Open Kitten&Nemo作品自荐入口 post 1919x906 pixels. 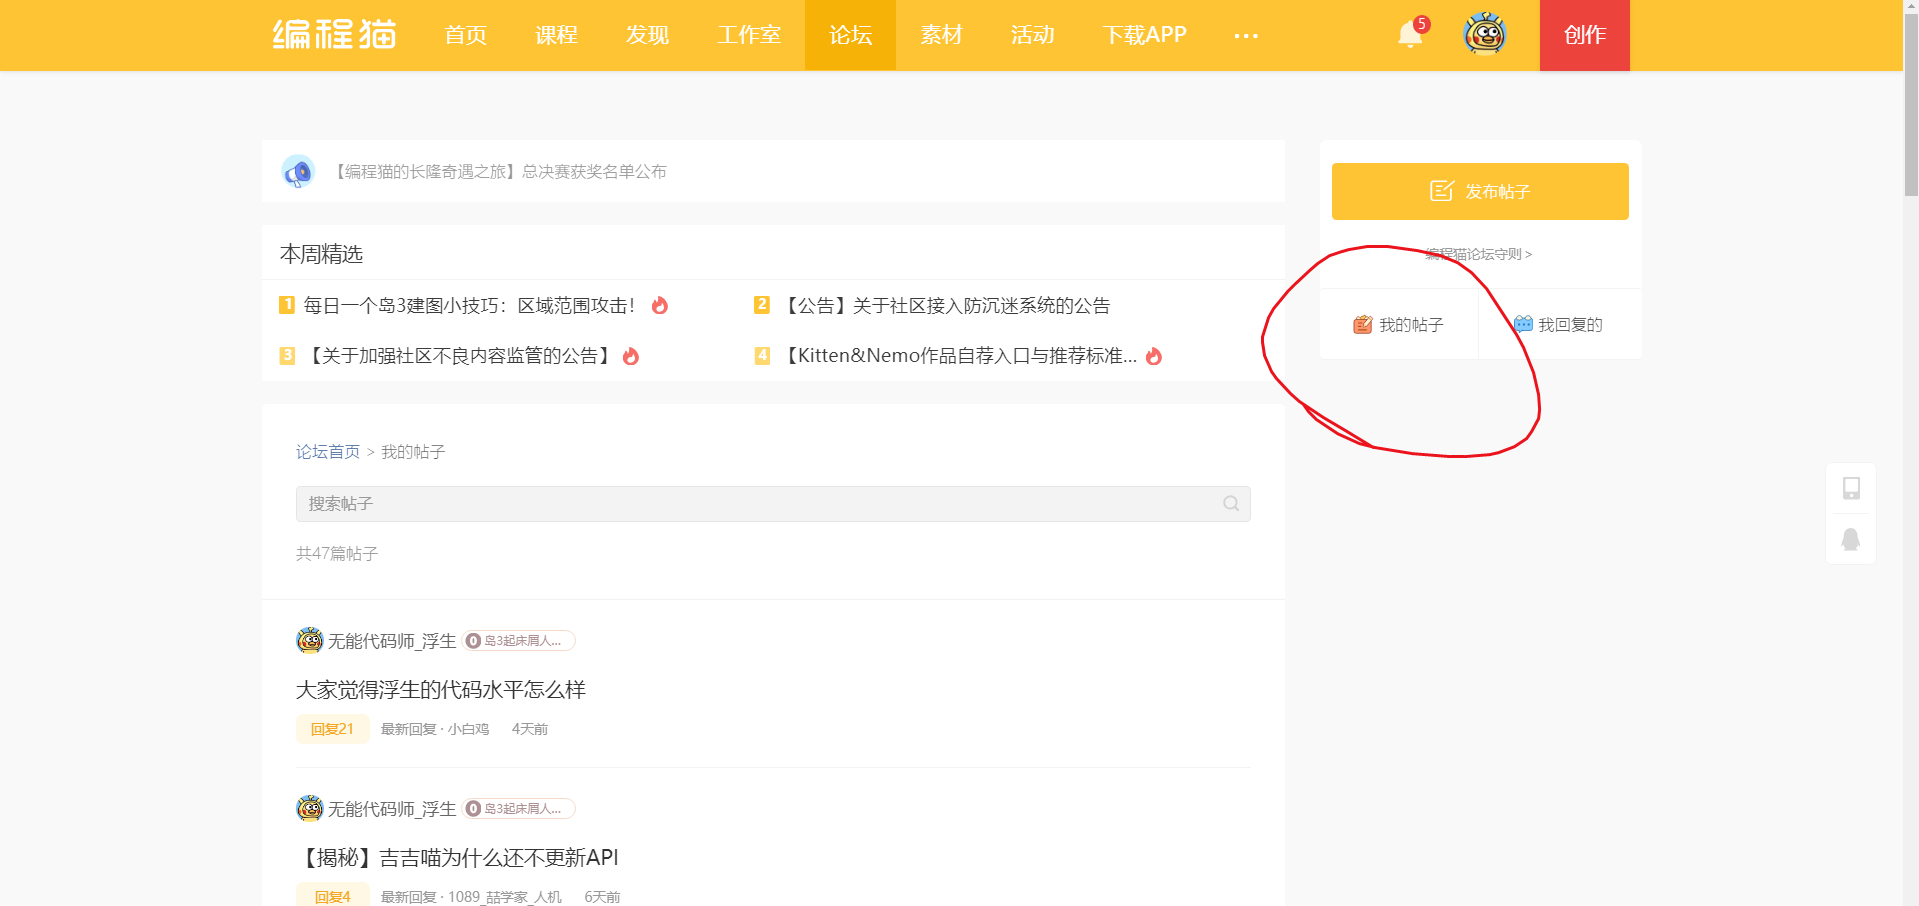[x=958, y=356]
